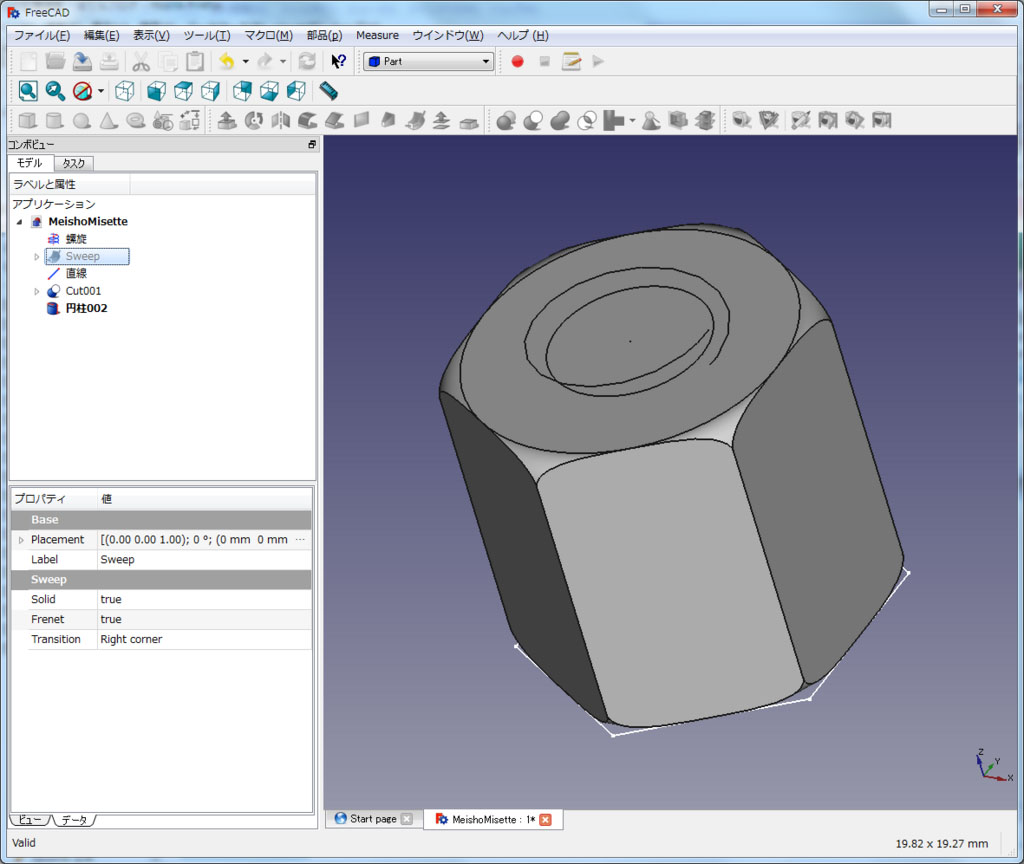Select the top view cube icon
The width and height of the screenshot is (1024, 864).
point(184,91)
